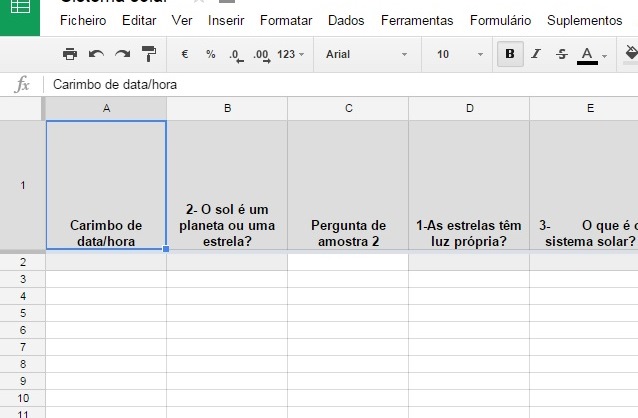Format cell as percent
This screenshot has width=638, height=418.
[210, 54]
